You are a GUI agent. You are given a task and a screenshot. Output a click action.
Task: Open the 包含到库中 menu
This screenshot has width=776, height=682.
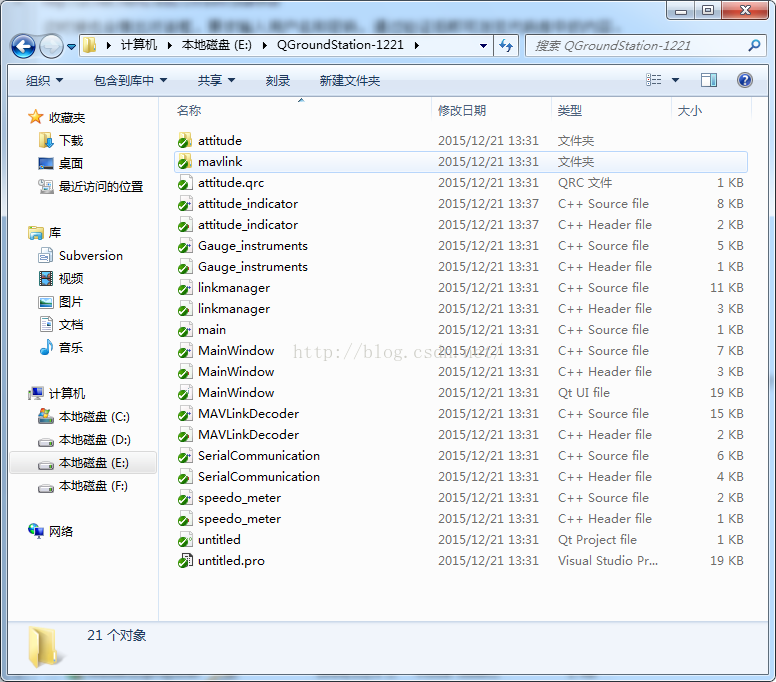[x=131, y=80]
